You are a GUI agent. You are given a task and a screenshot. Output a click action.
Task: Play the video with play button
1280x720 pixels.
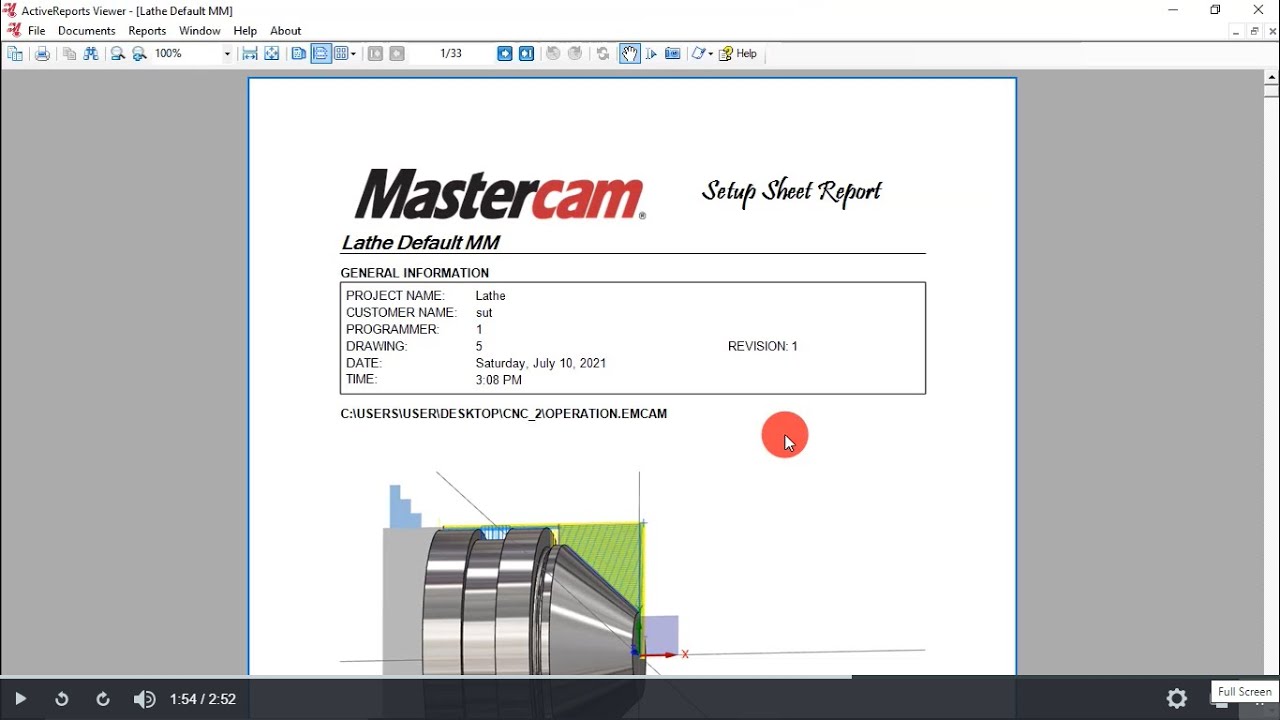click(20, 699)
